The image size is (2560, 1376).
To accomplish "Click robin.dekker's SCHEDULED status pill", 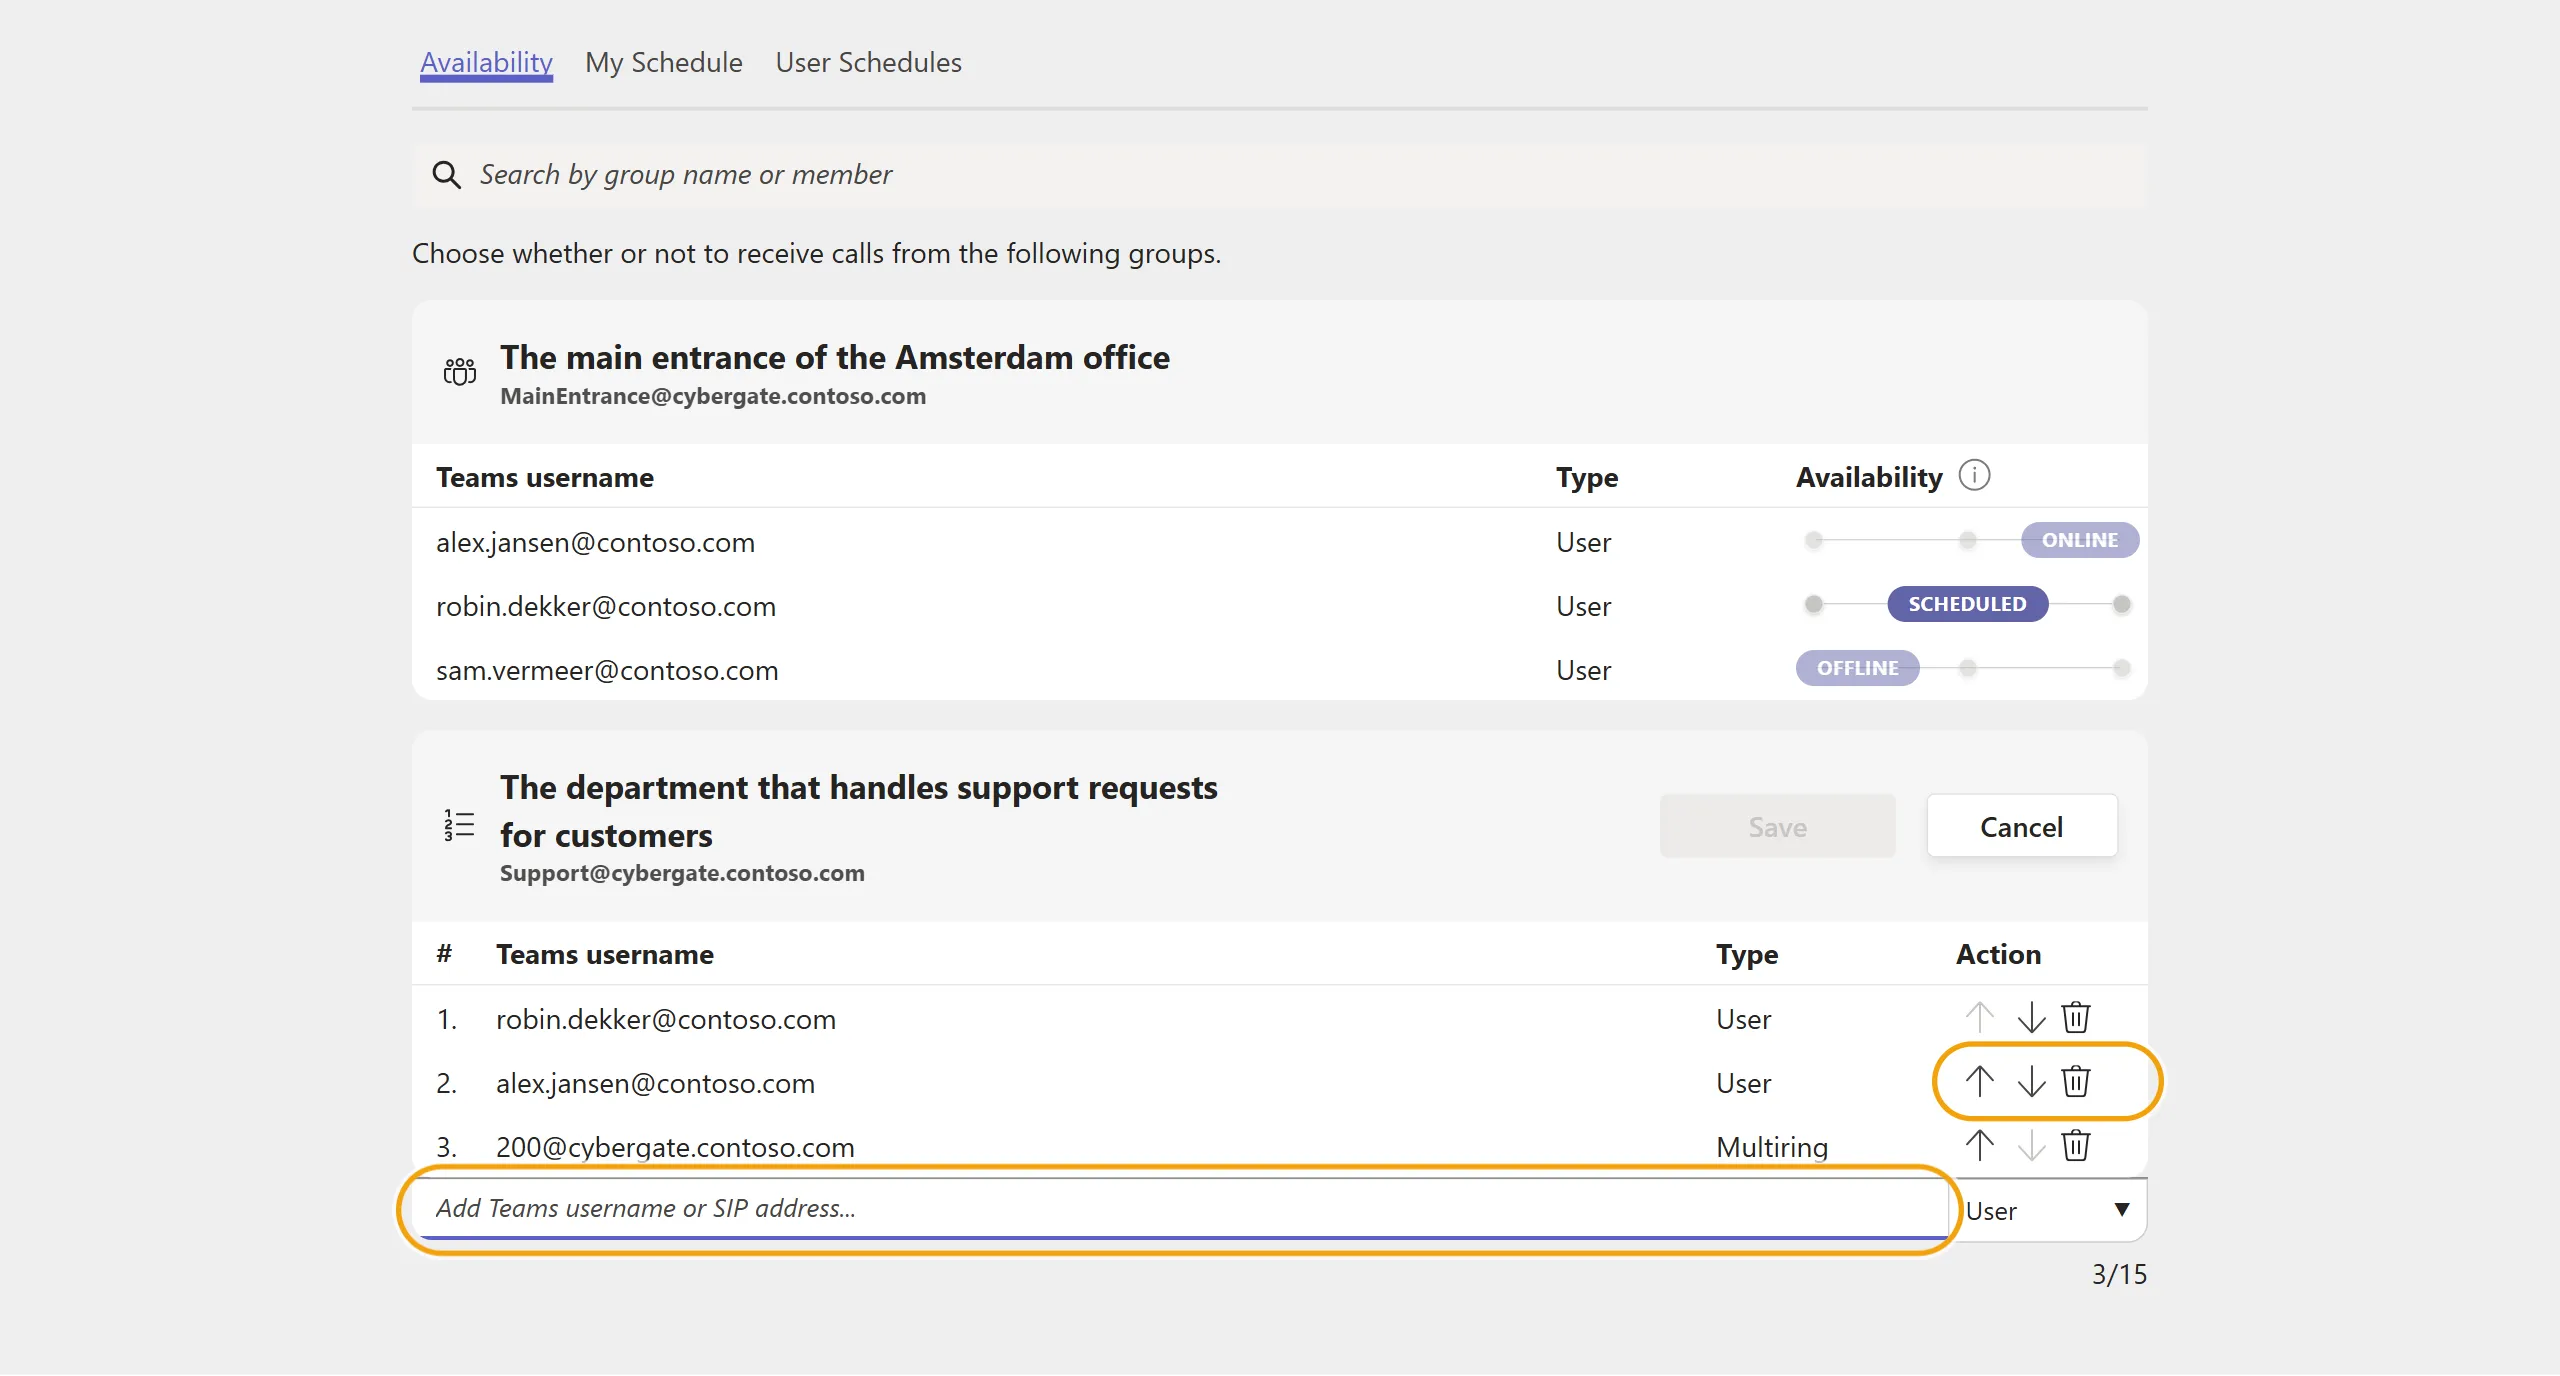I will point(1967,604).
